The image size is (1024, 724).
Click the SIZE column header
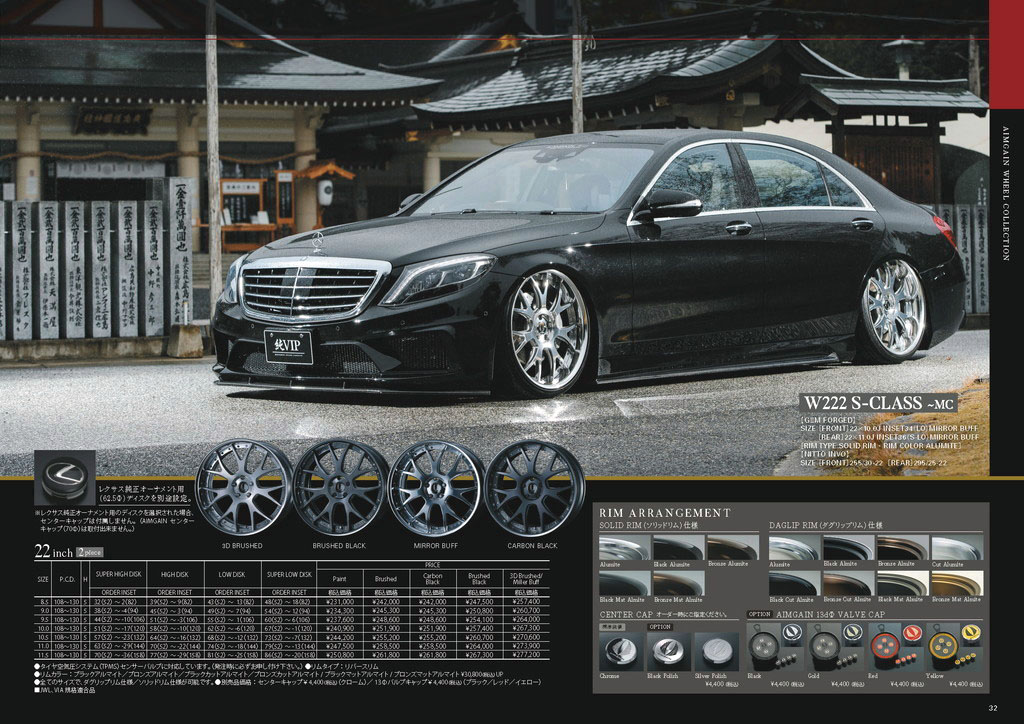[x=43, y=579]
